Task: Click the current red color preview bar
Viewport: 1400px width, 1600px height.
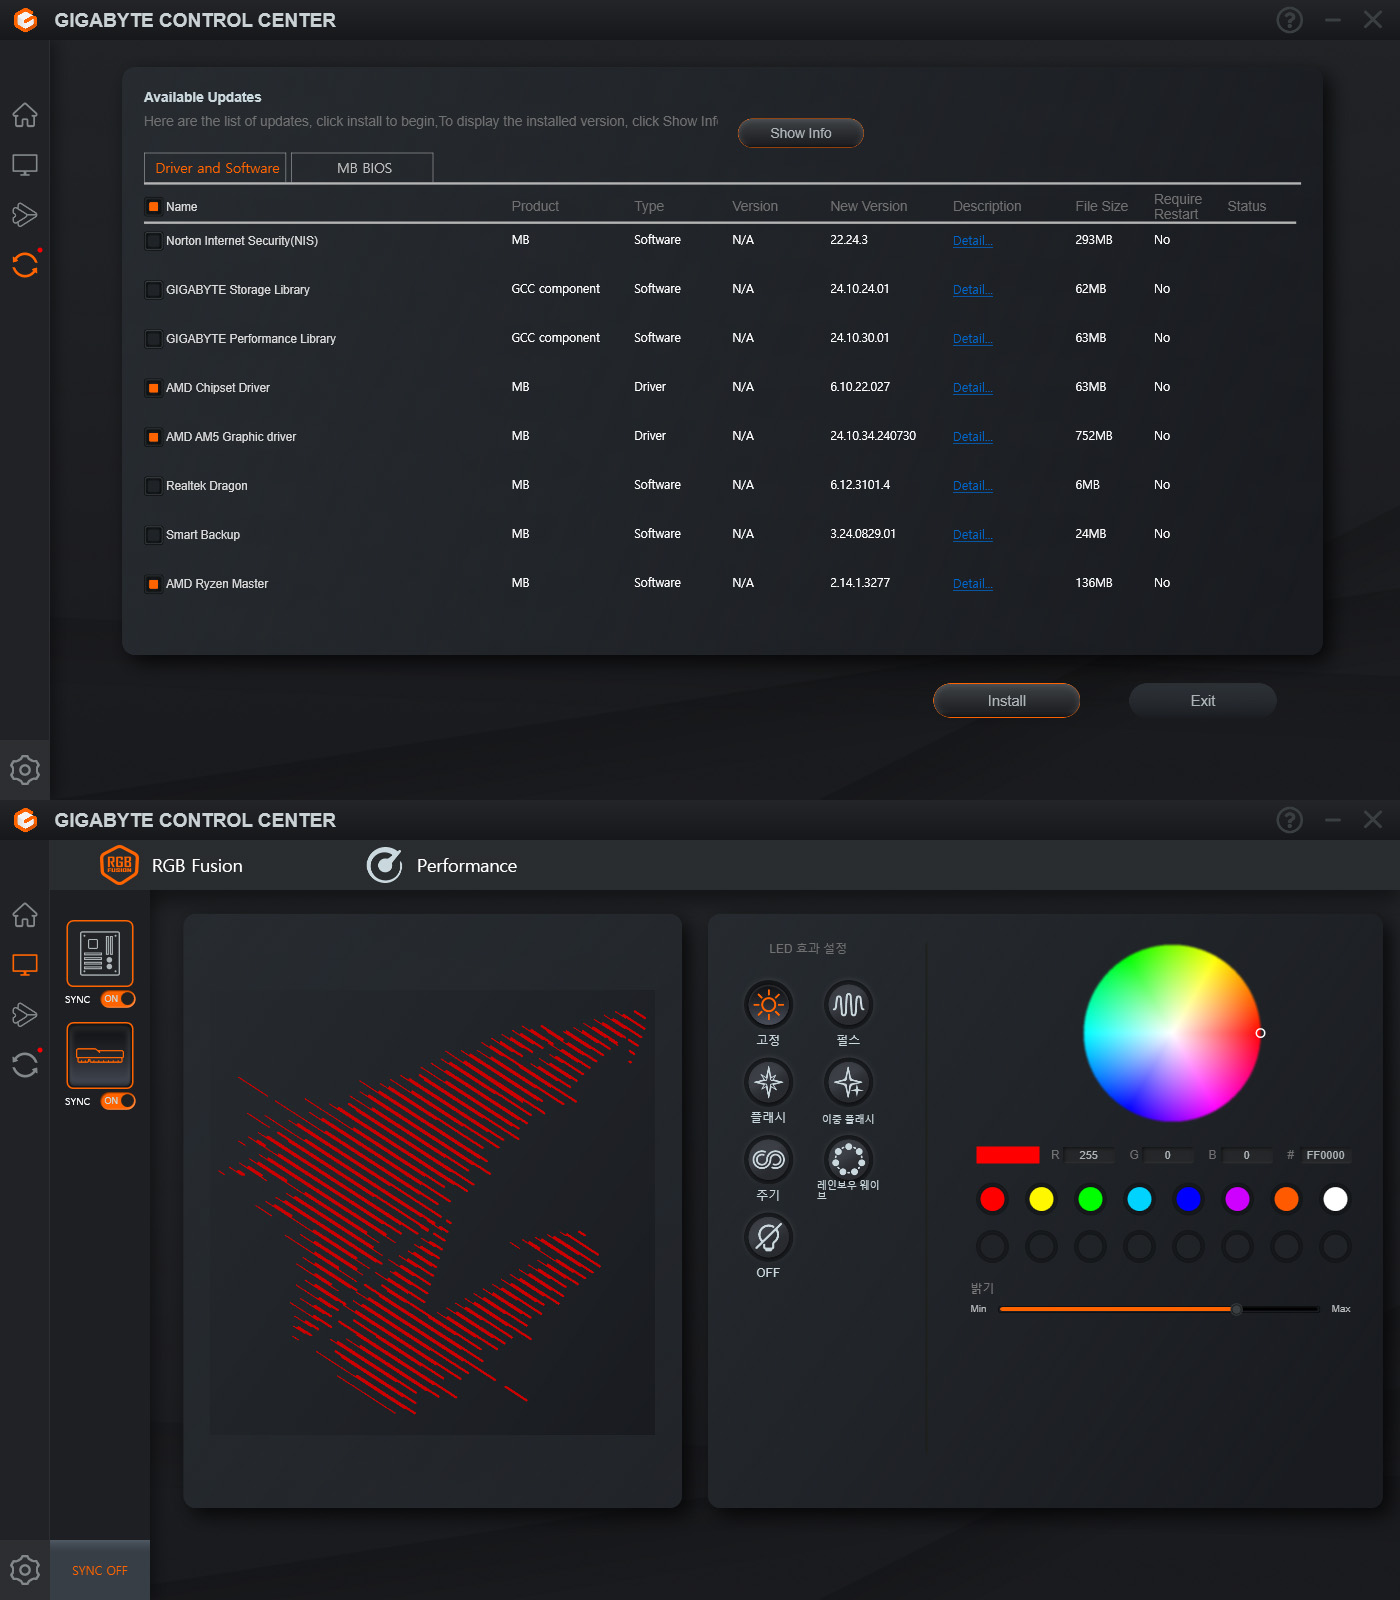Action: tap(1008, 1155)
